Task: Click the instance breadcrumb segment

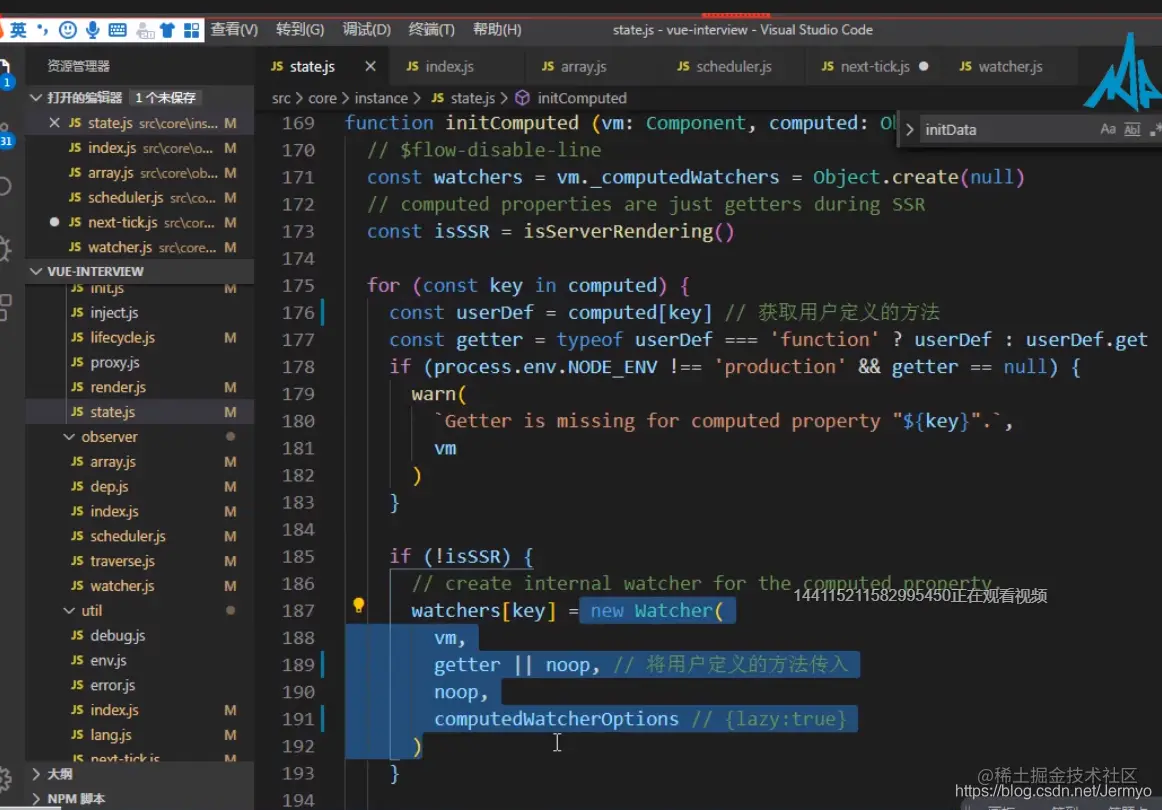Action: (x=381, y=98)
